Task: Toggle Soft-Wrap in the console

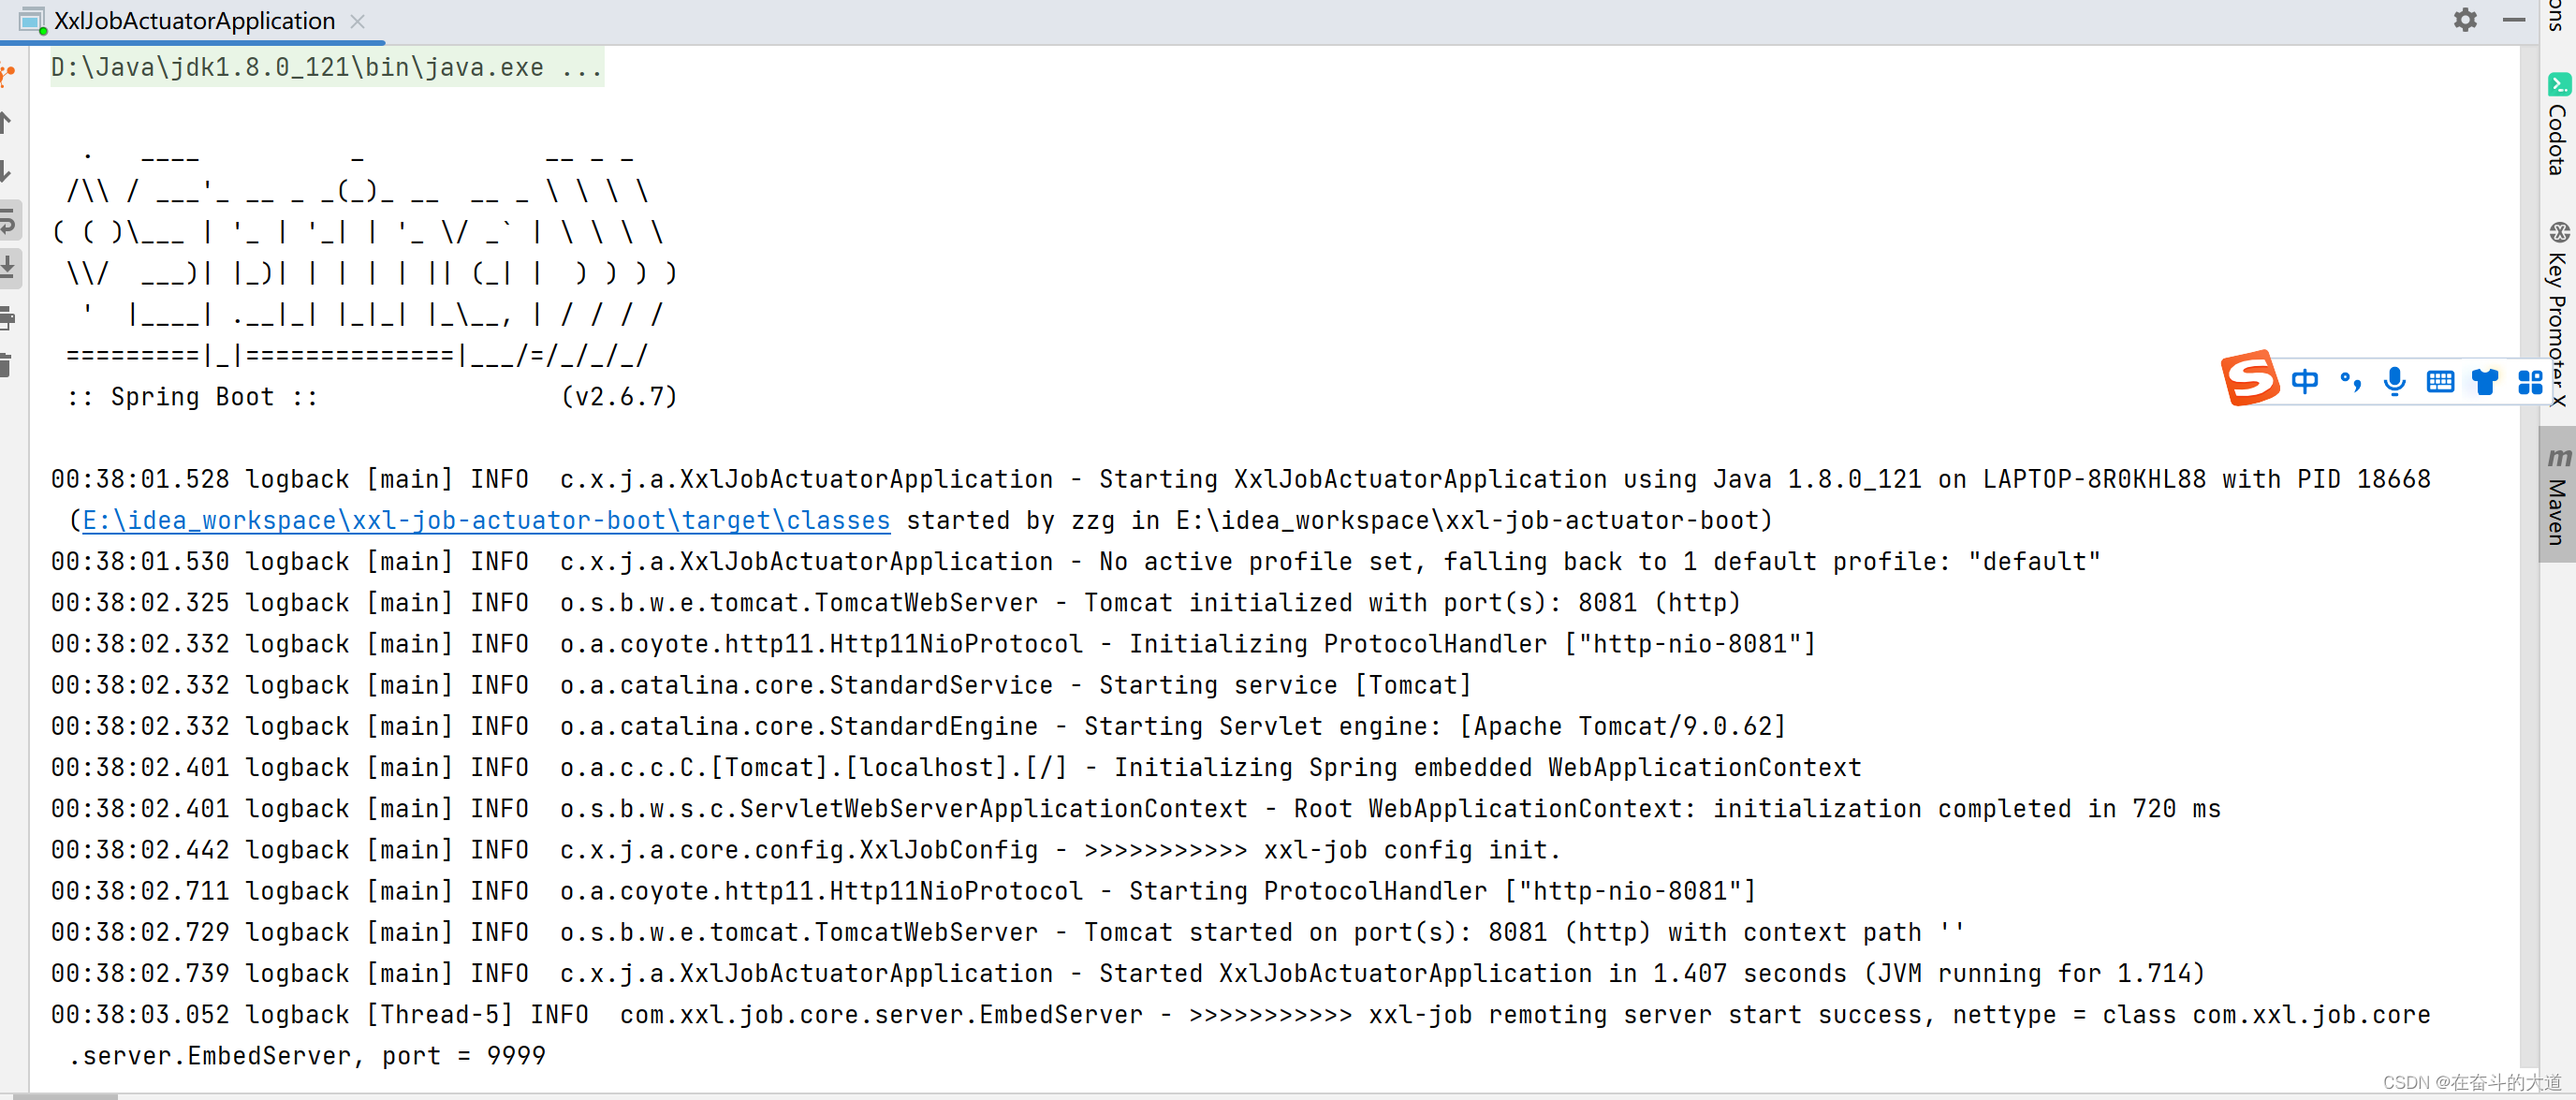Action: [x=8, y=221]
